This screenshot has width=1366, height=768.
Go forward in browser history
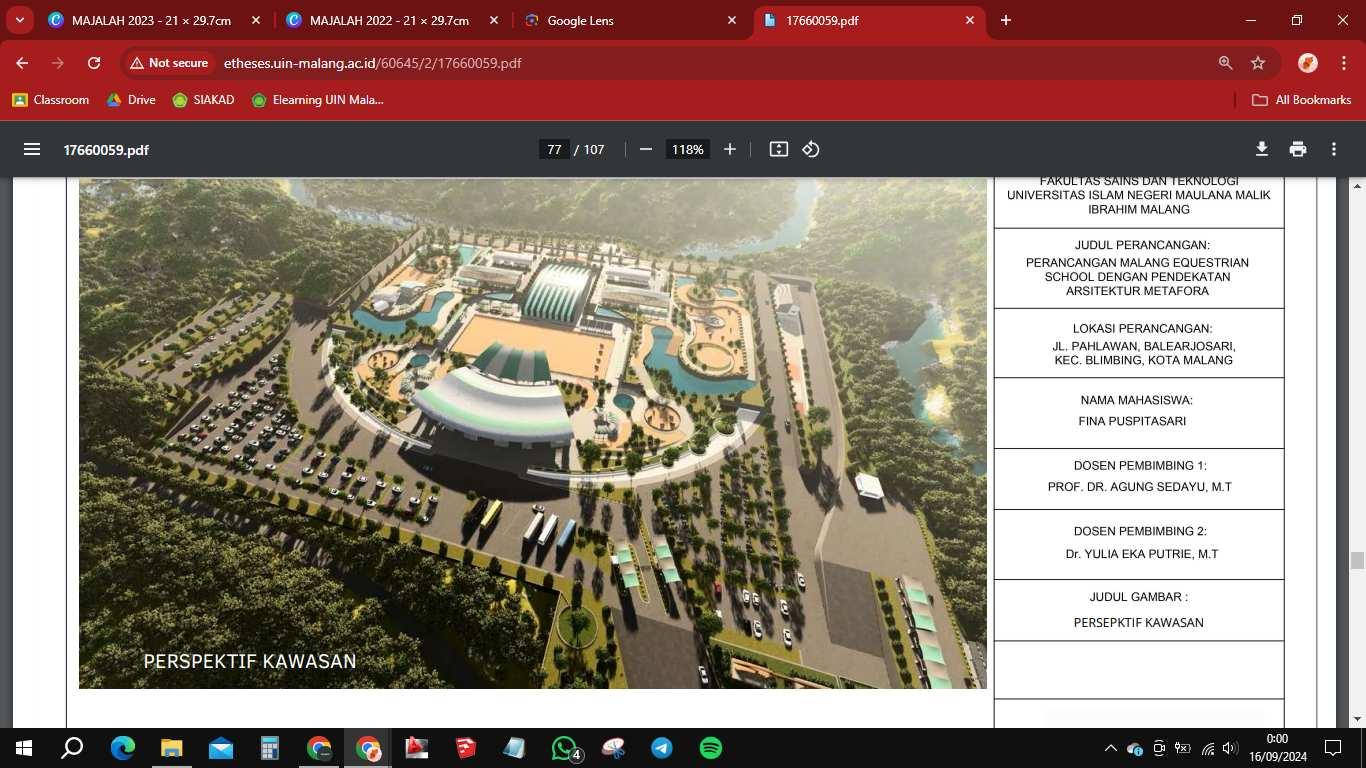[x=58, y=63]
